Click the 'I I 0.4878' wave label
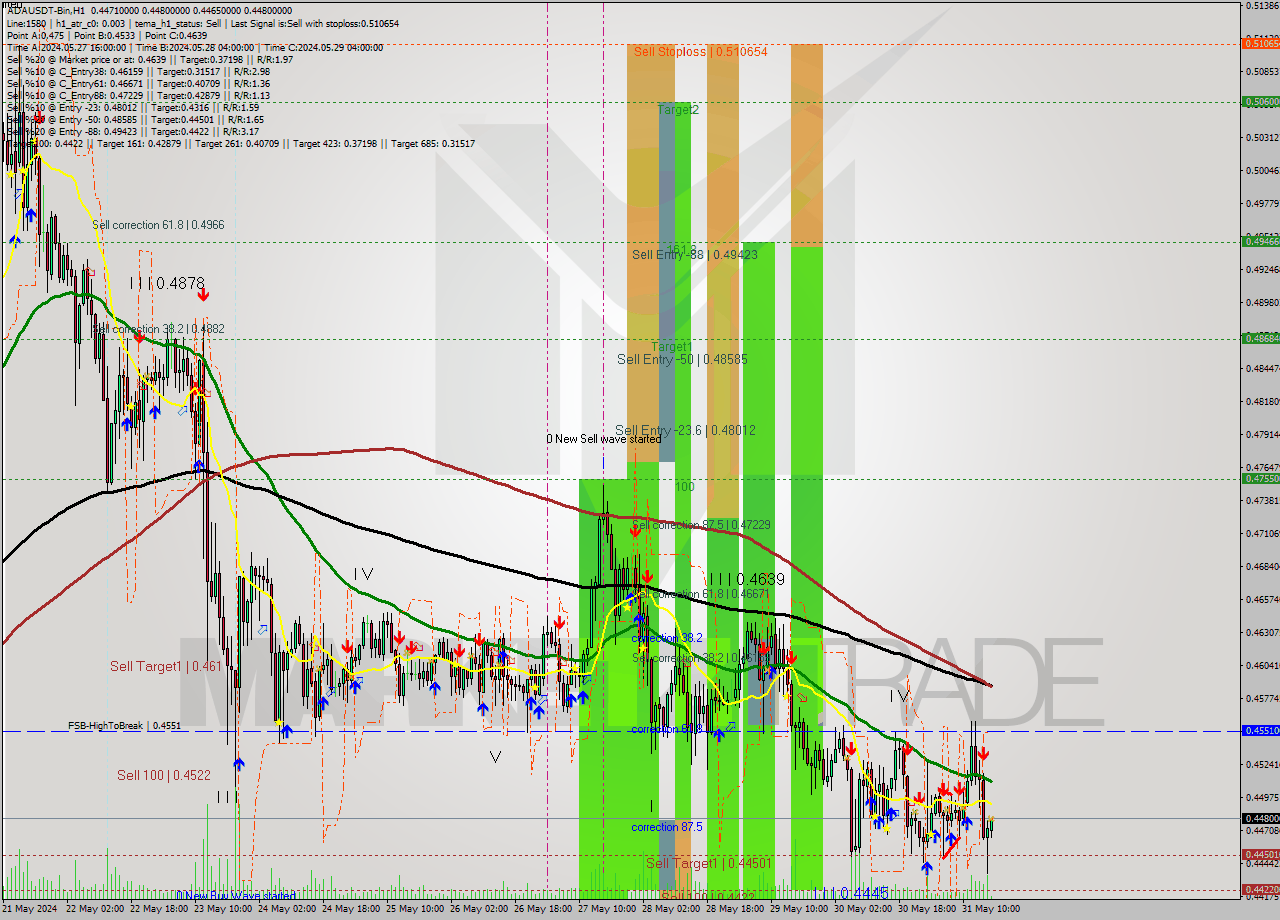Viewport: 1280px width, 920px height. tap(167, 284)
